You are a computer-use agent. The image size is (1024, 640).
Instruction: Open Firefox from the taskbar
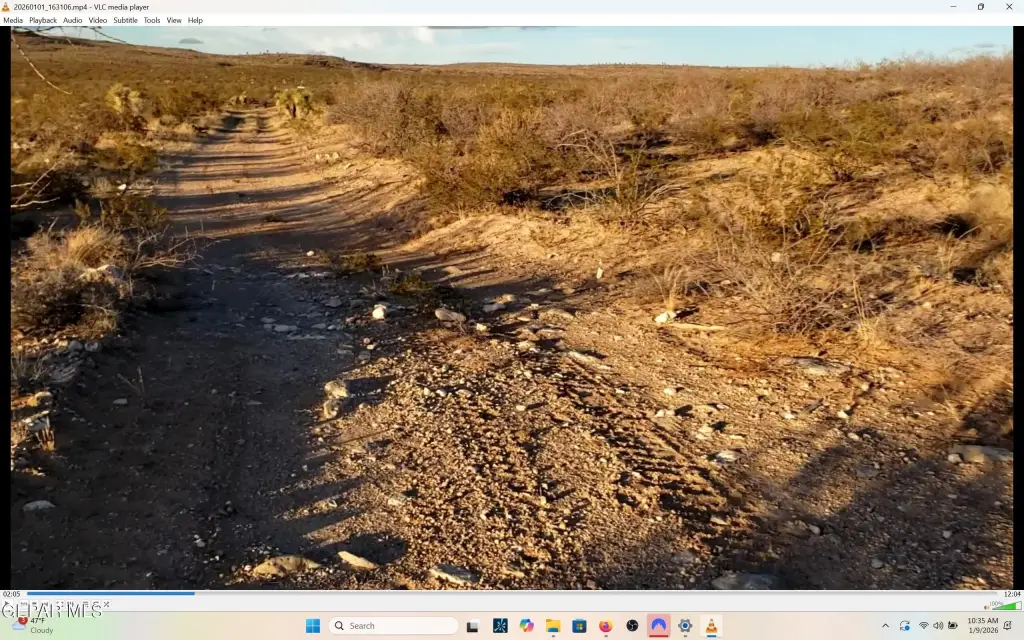coord(605,626)
